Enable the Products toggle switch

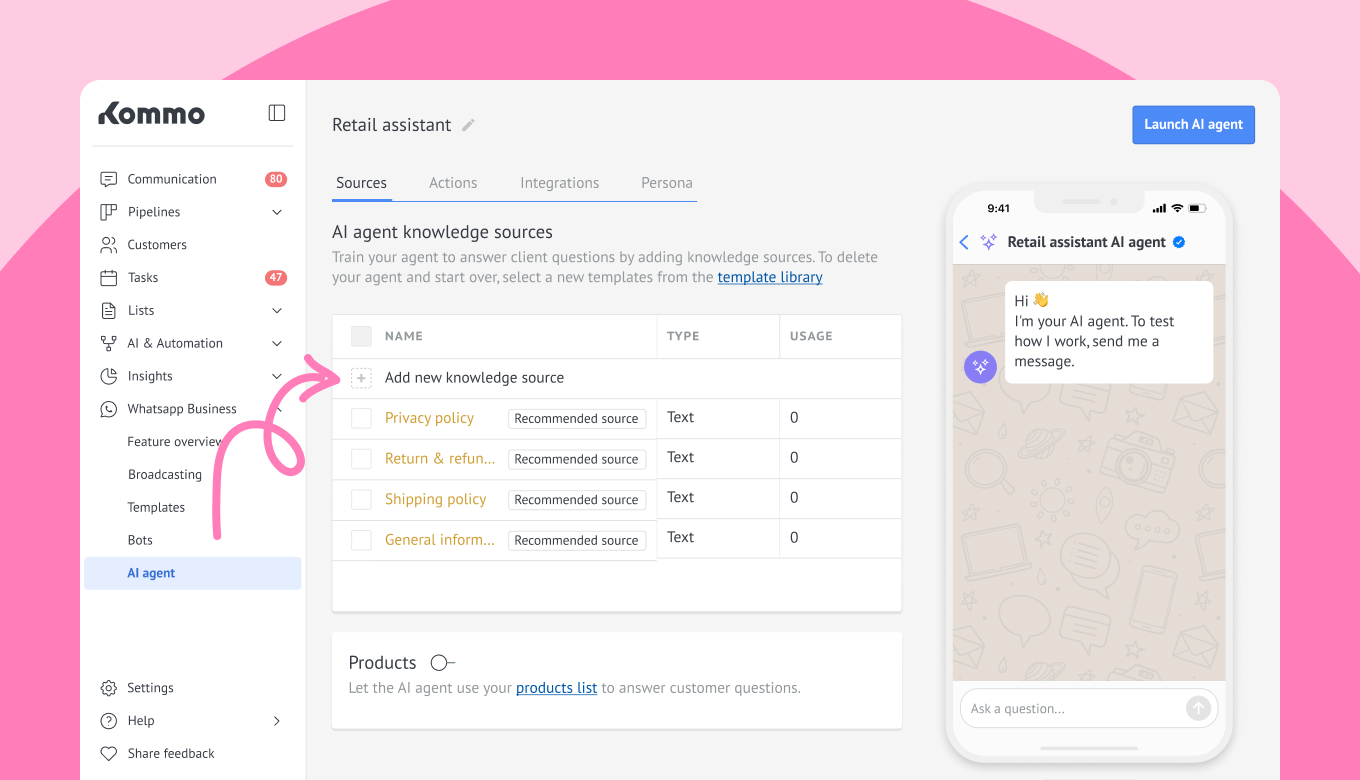(x=442, y=663)
